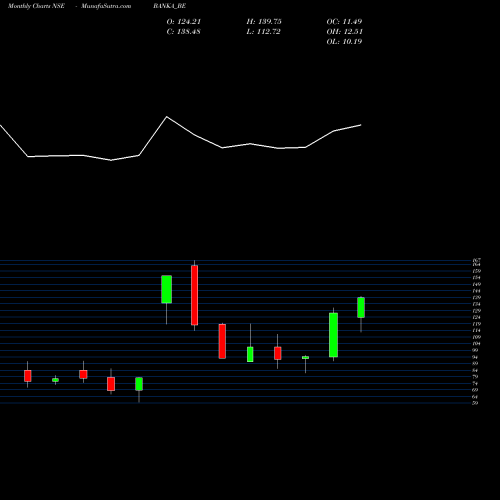This screenshot has width=500, height=500.
Task: Click the 84 price axis label
Action: point(475,370)
